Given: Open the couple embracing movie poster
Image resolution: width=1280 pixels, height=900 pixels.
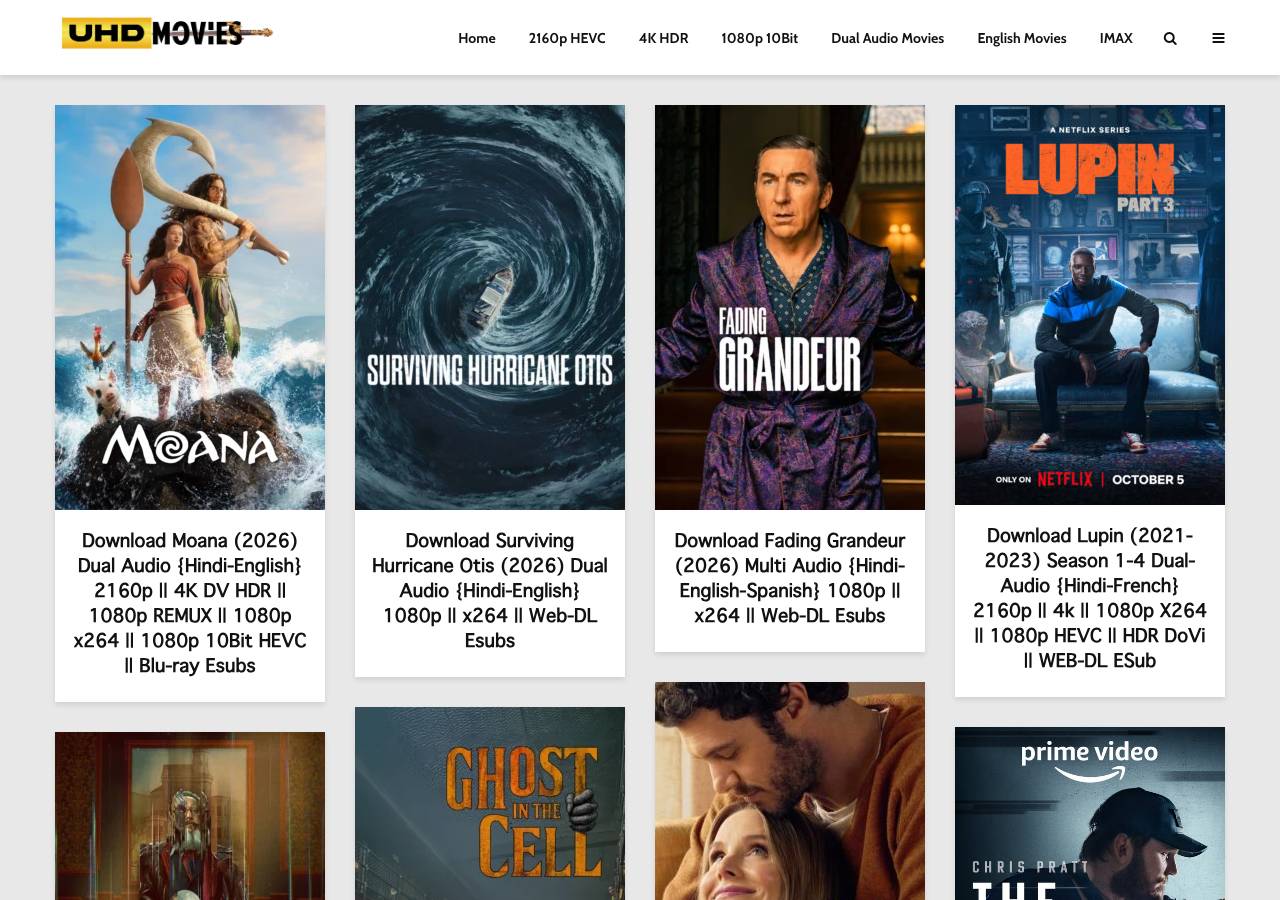Looking at the screenshot, I should coord(790,791).
